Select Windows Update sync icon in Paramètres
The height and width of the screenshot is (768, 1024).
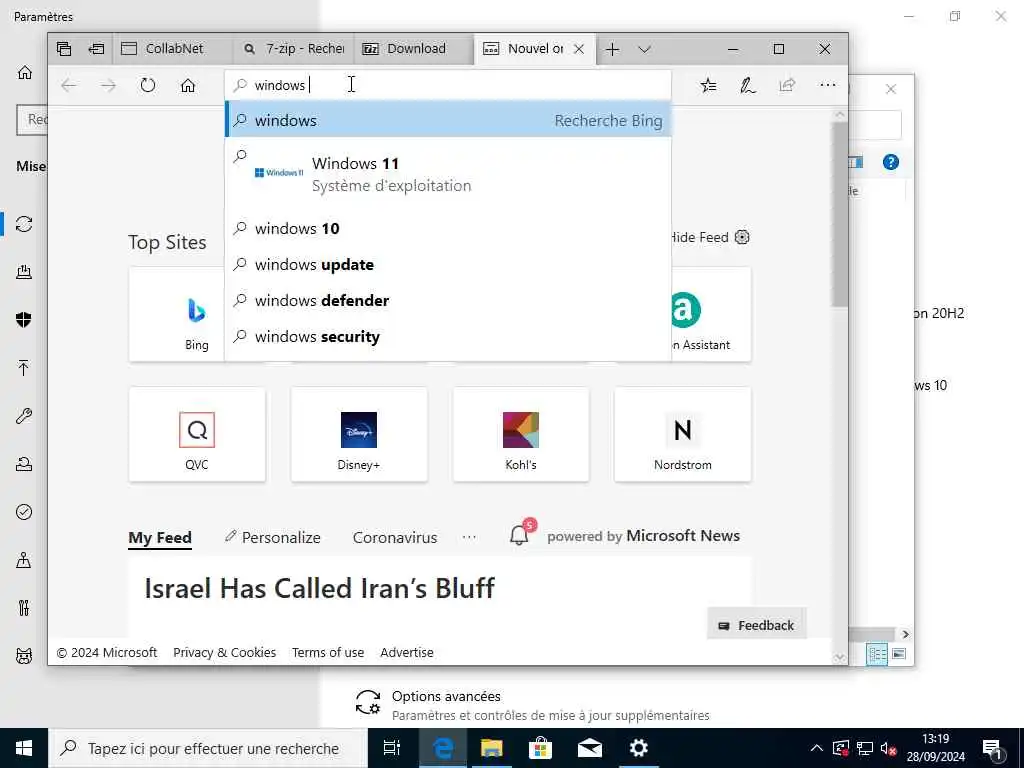pyautogui.click(x=24, y=224)
